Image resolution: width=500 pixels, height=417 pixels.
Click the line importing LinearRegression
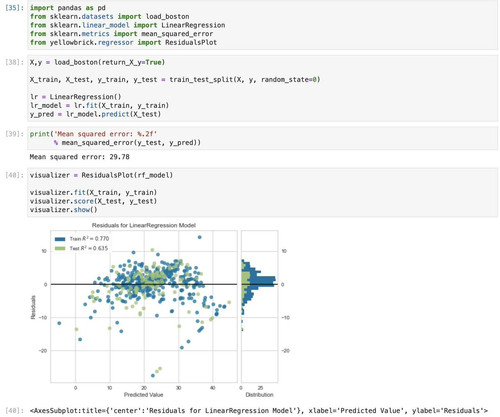[x=127, y=25]
